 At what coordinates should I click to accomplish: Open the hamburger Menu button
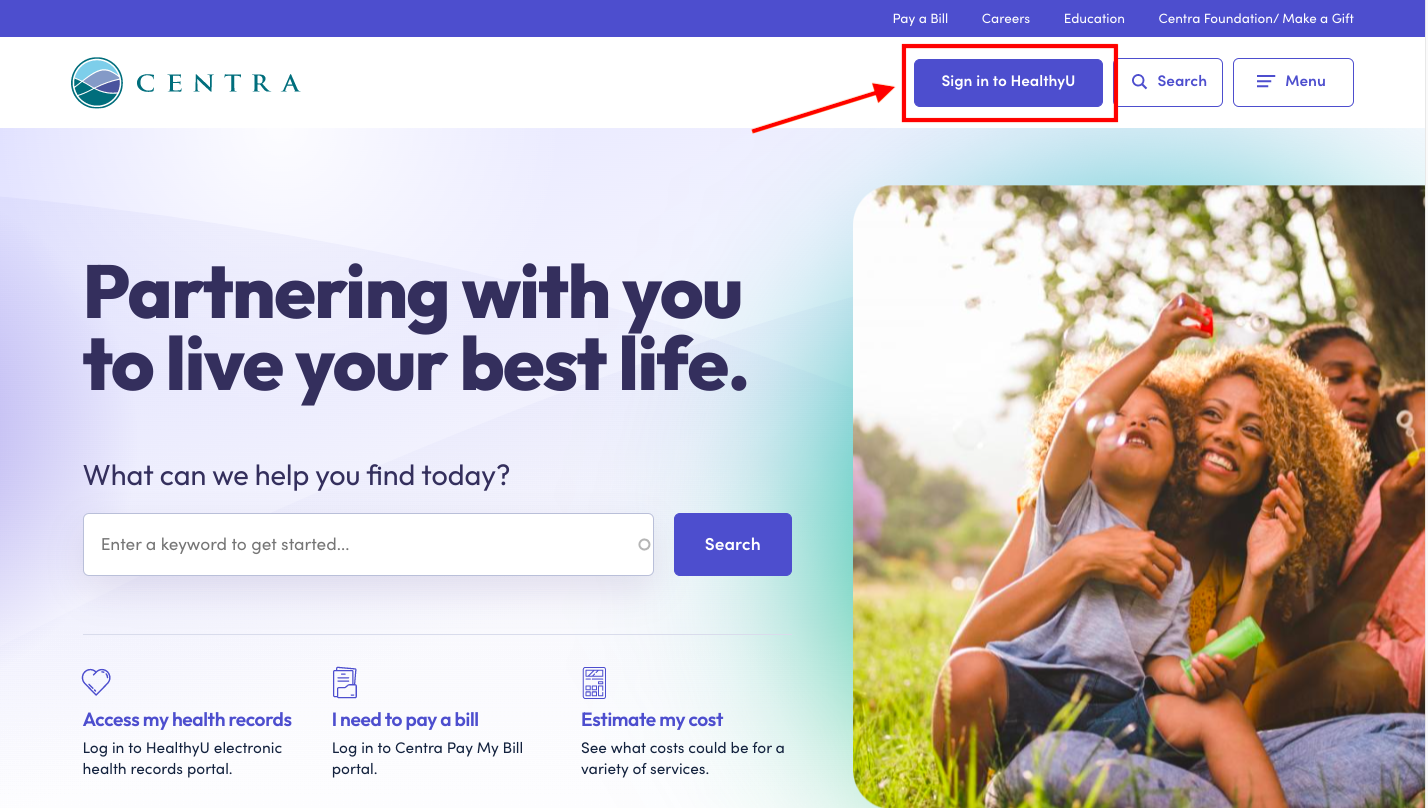1293,82
